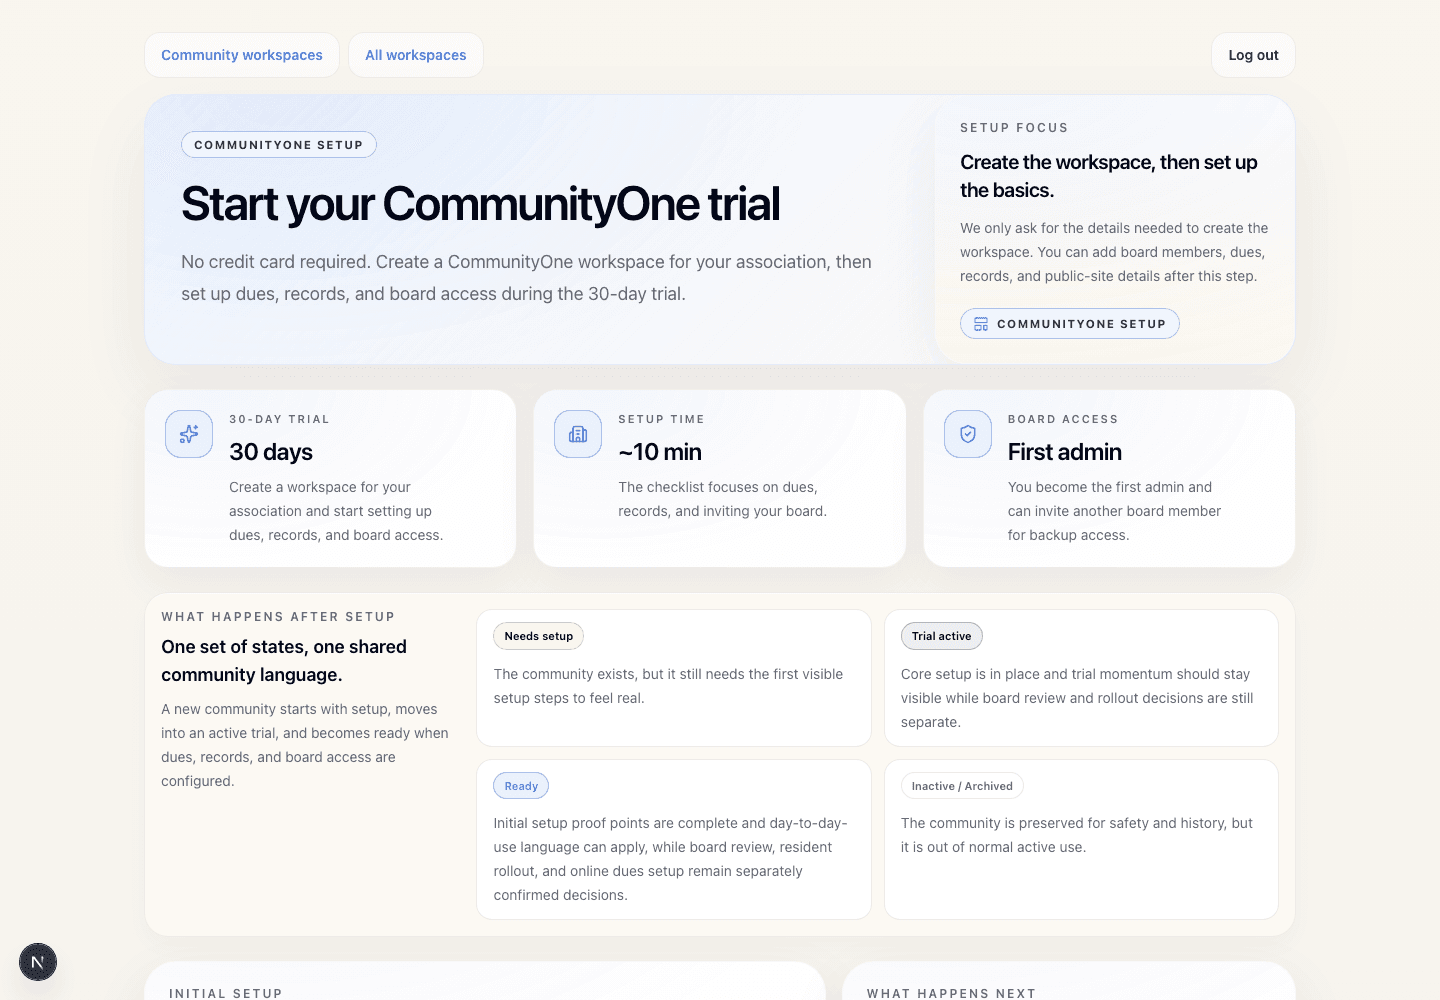Click the 'Setup Focus' label
This screenshot has height=1000, width=1440.
tap(1014, 128)
